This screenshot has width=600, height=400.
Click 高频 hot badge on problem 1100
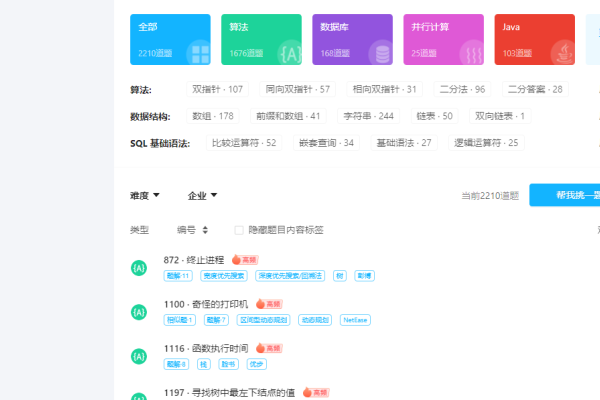[269, 304]
